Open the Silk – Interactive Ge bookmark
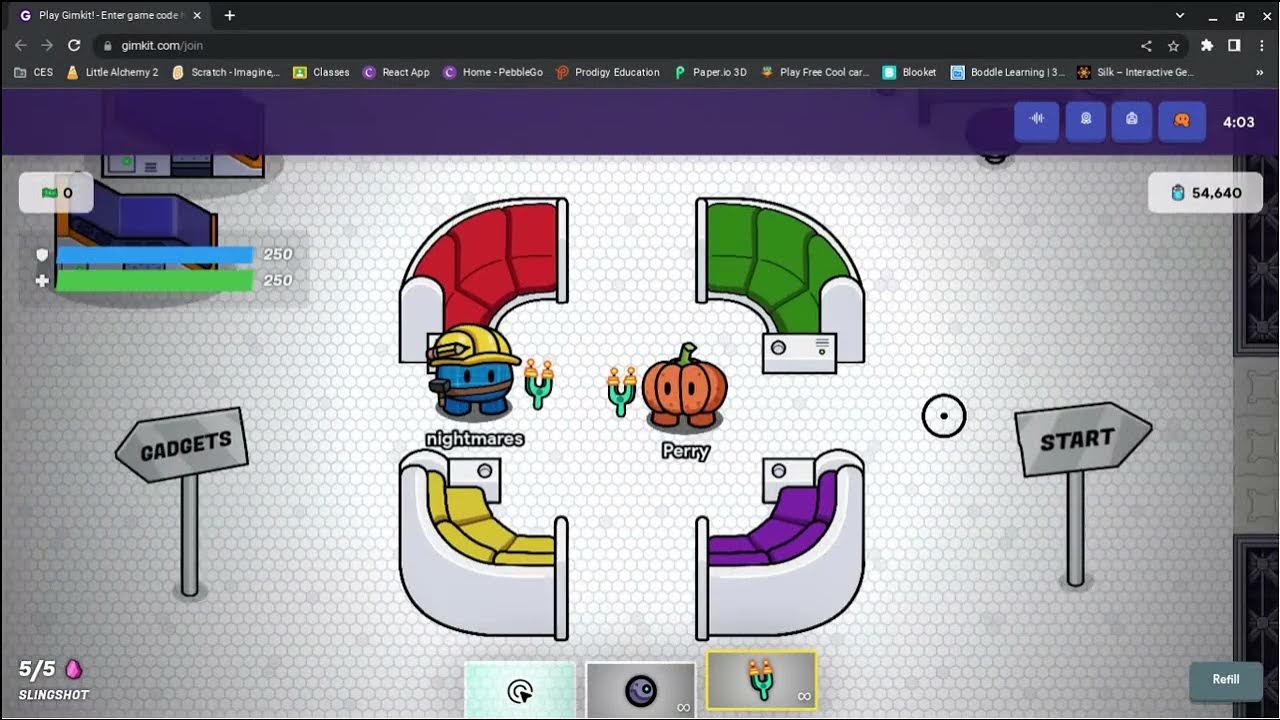Image resolution: width=1280 pixels, height=720 pixels. click(x=1135, y=72)
